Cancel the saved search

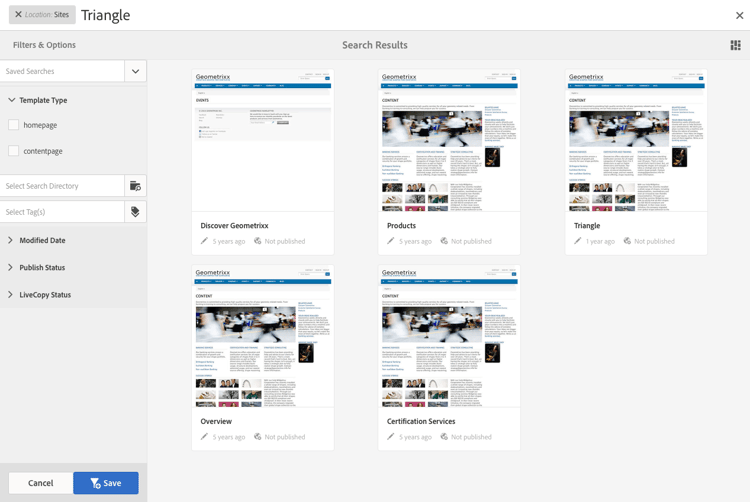[41, 483]
